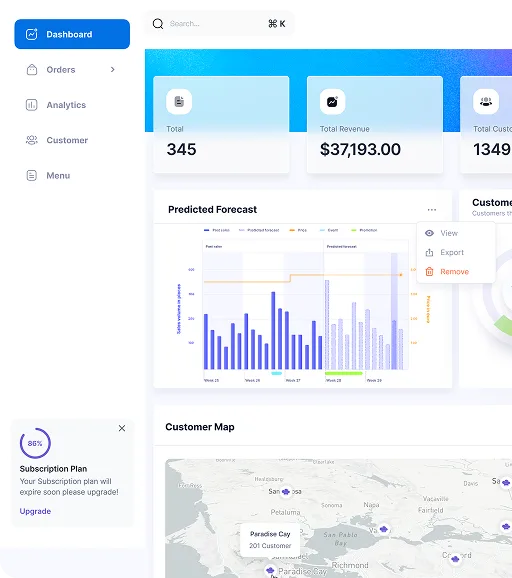This screenshot has height=578, width=512.
Task: Click the Total Revenue label
Action: (x=345, y=129)
